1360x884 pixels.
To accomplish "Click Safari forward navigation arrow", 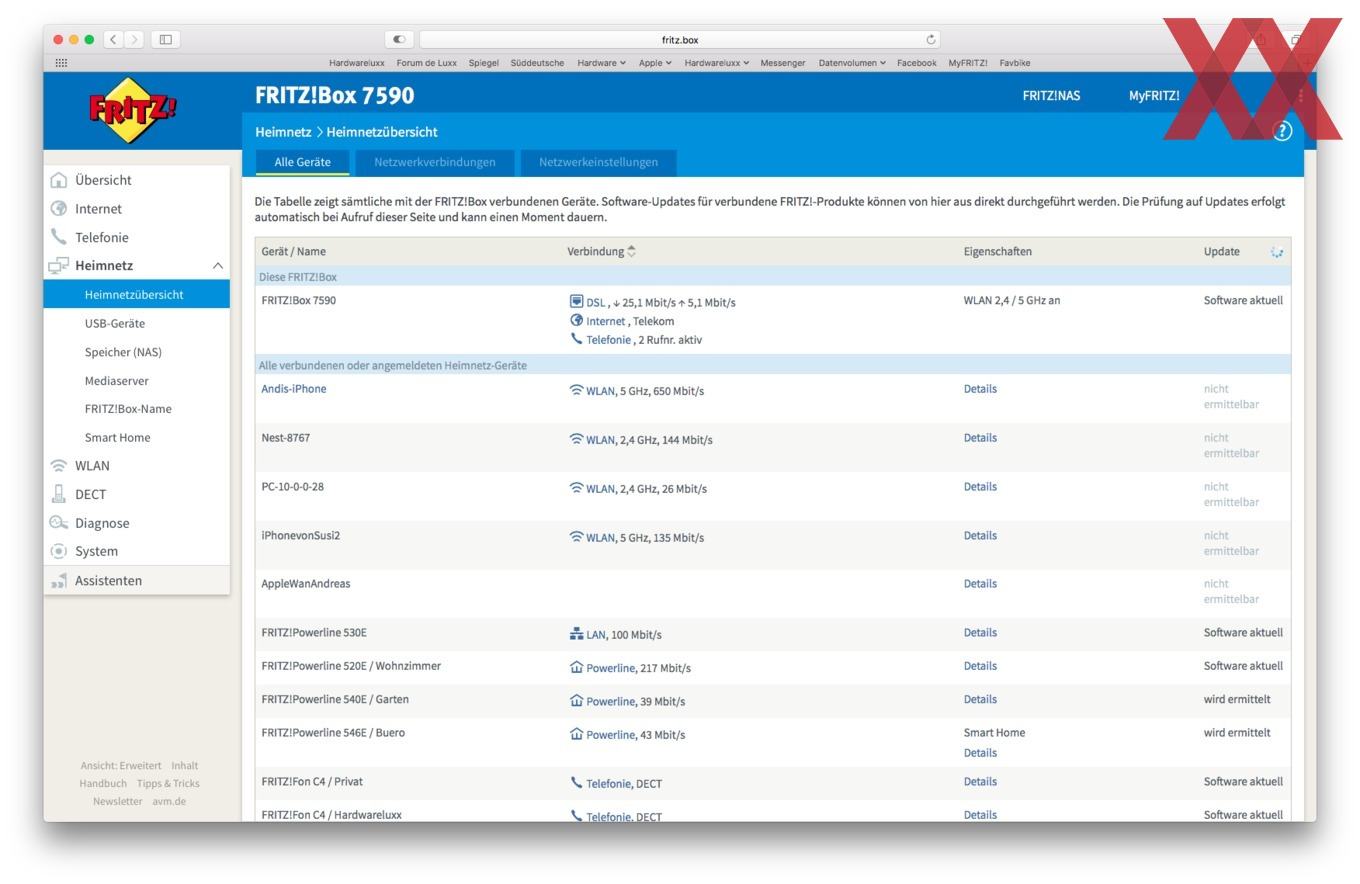I will 134,39.
